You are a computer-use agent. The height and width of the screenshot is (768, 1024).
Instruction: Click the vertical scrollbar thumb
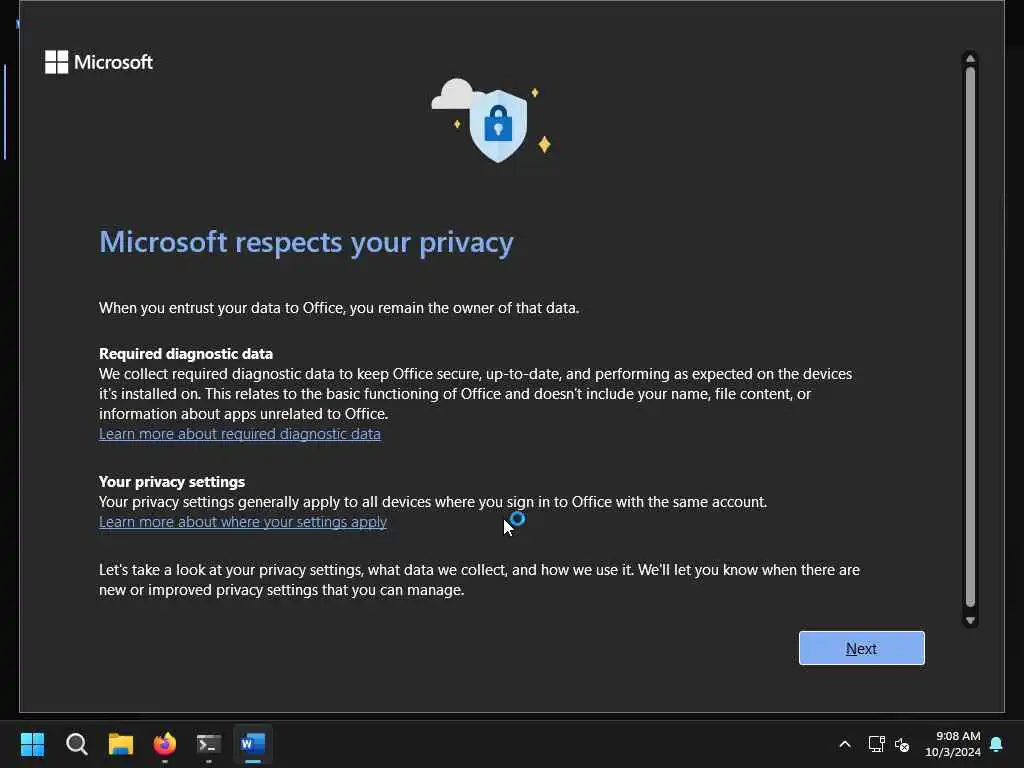pyautogui.click(x=969, y=335)
